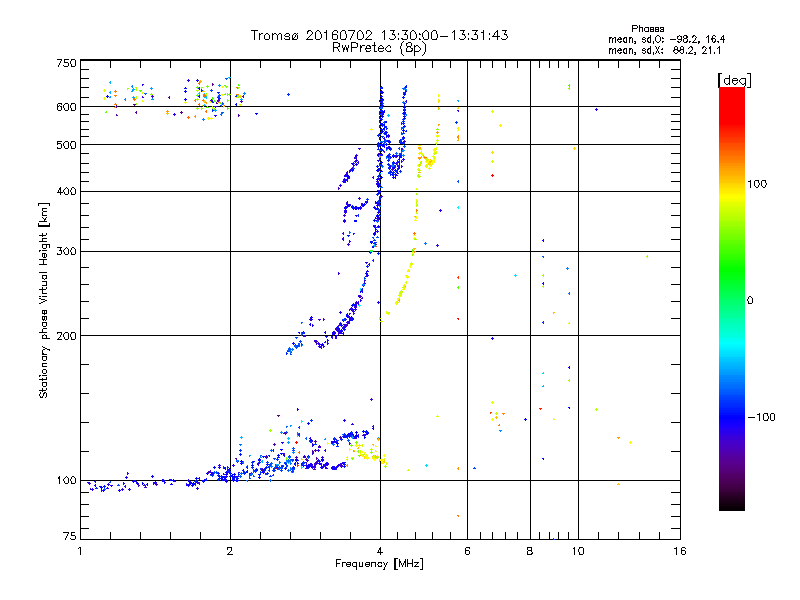Click the '[deg]' colorbar unit label
Screen dimensions: 800x600
pos(734,80)
